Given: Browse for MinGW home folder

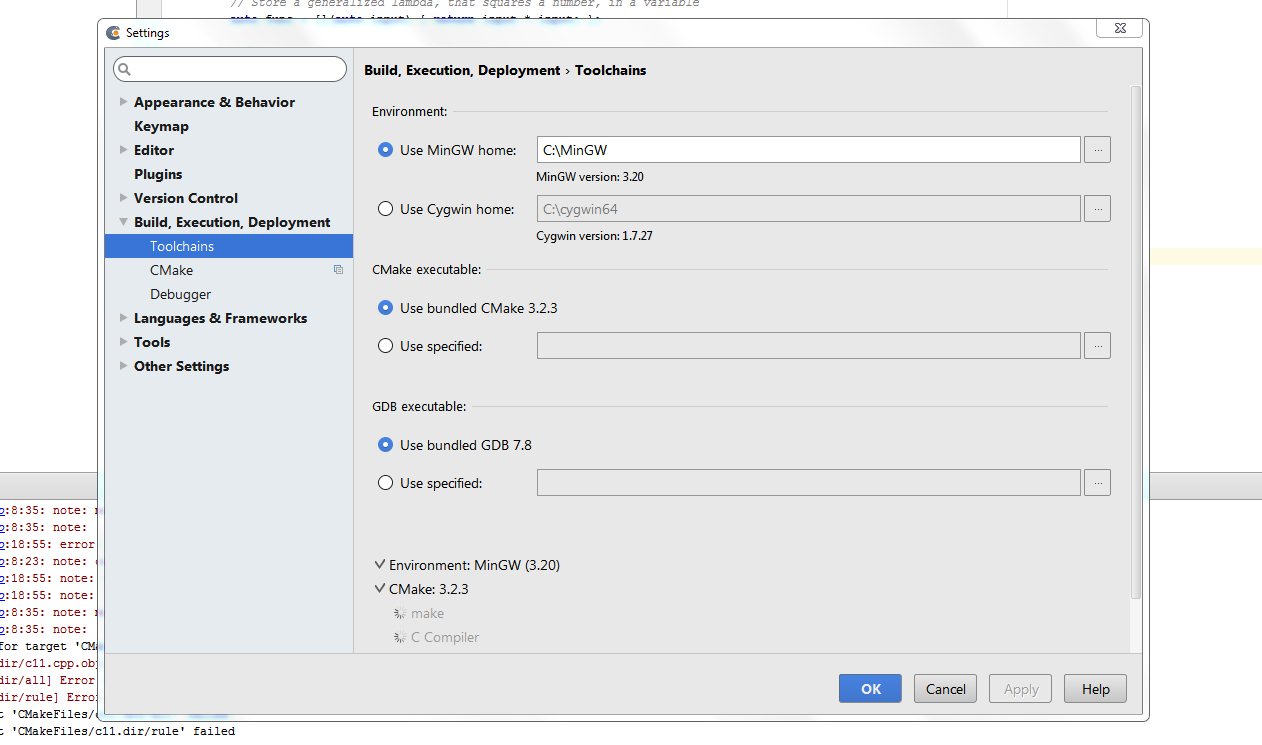Looking at the screenshot, I should click(x=1097, y=150).
